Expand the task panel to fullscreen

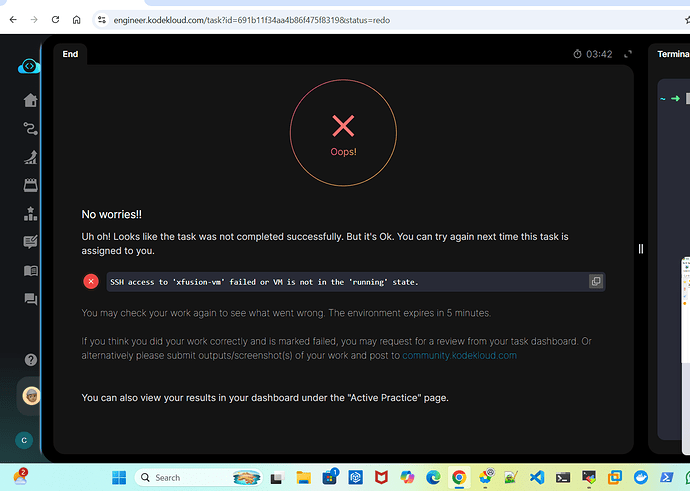coord(628,54)
